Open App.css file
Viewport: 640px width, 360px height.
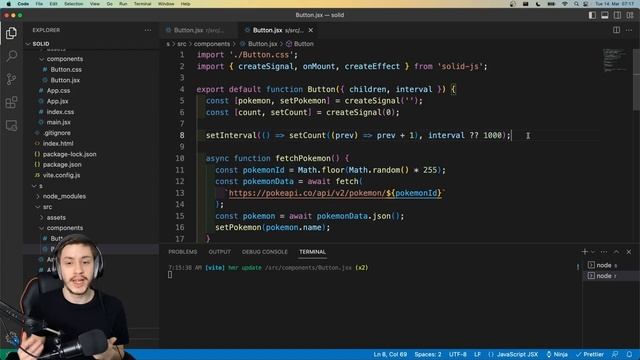[58, 91]
